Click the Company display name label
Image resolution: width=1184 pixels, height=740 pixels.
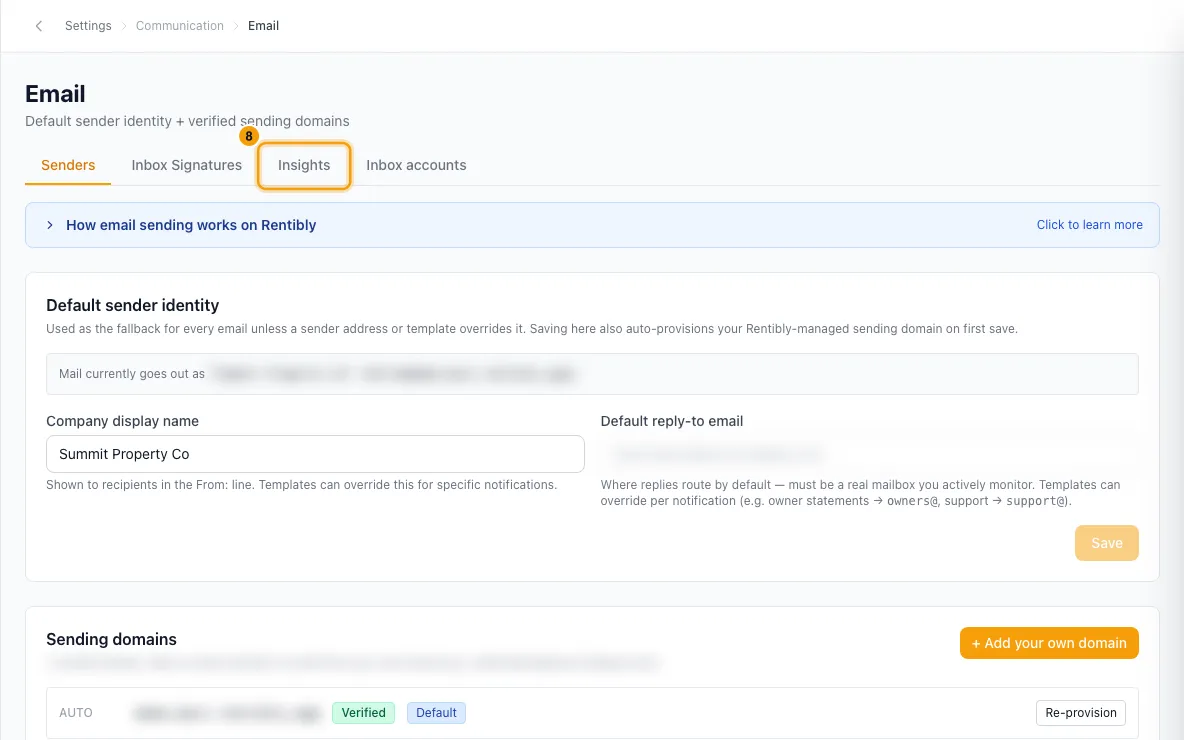pyautogui.click(x=122, y=421)
